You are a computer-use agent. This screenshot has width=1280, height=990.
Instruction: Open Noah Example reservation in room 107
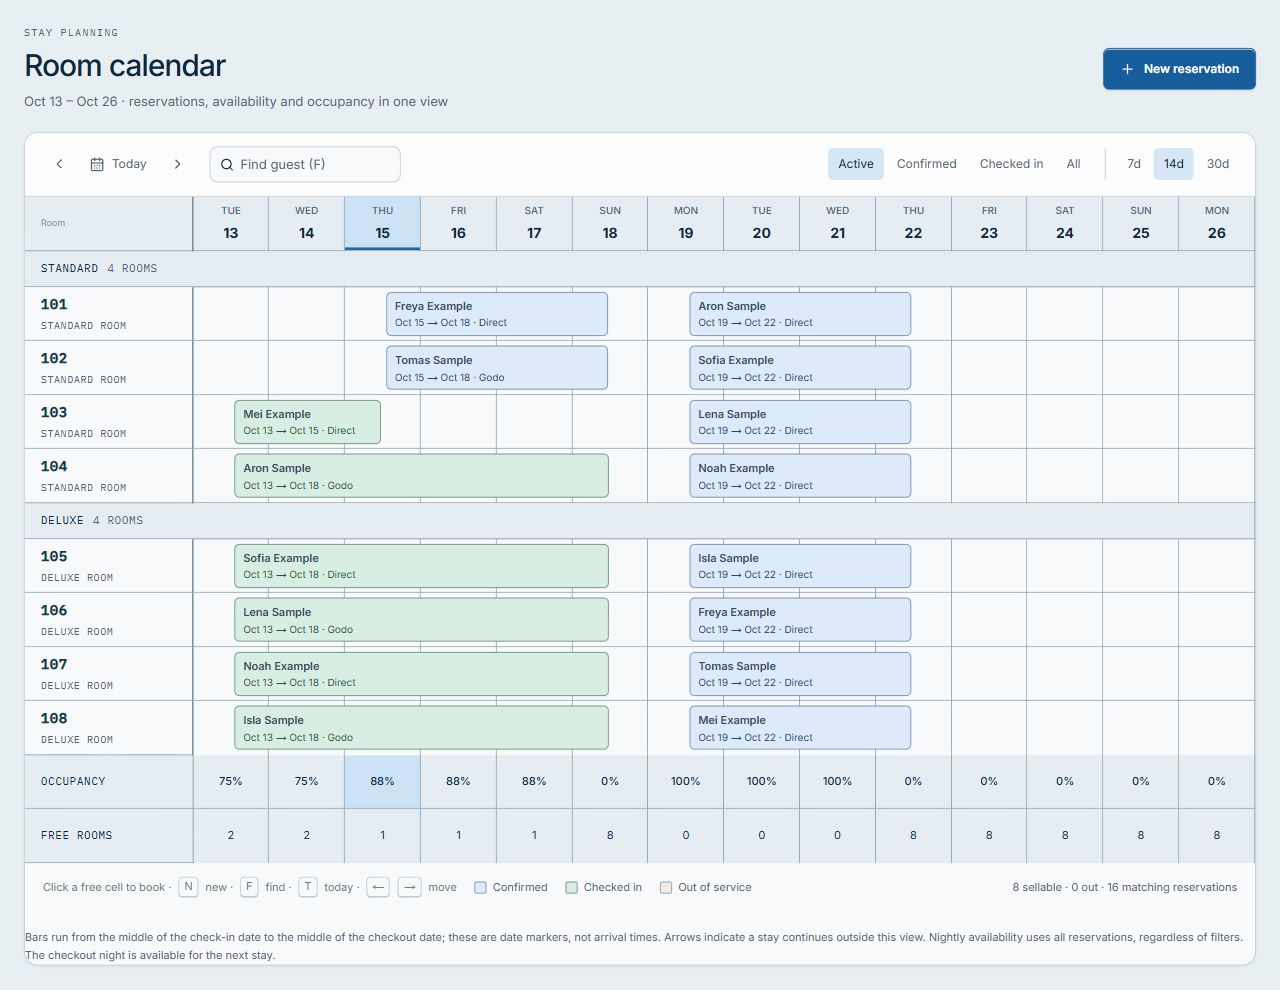pyautogui.click(x=421, y=674)
